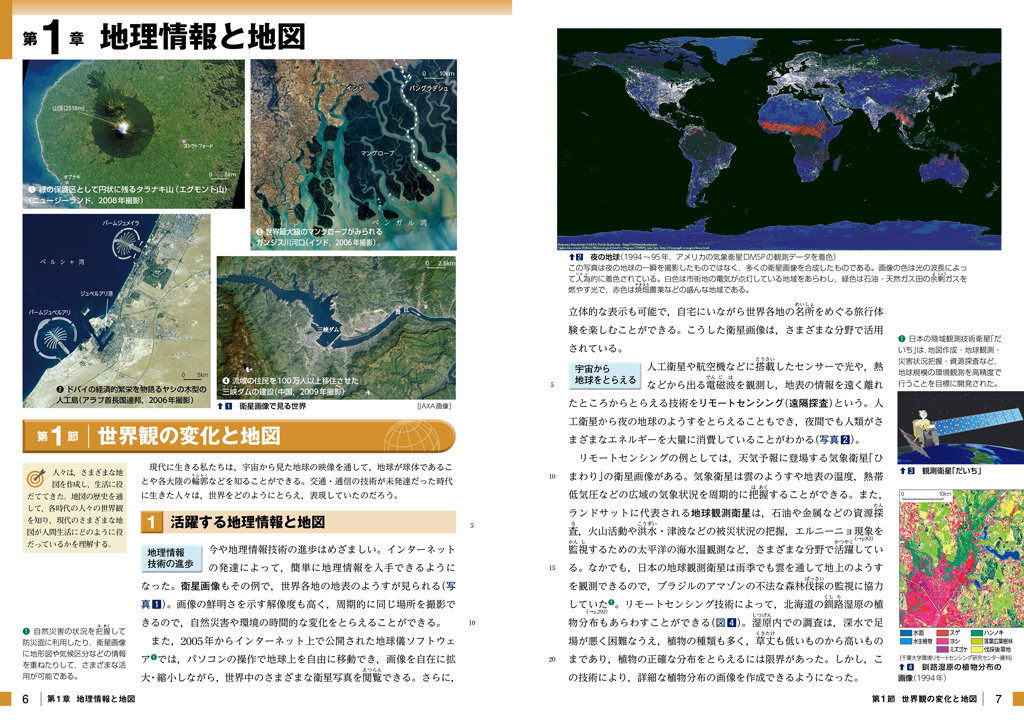This screenshot has height=723, width=1024.
Task: Click the chapter title 地理情報と地図
Action: click(x=202, y=37)
